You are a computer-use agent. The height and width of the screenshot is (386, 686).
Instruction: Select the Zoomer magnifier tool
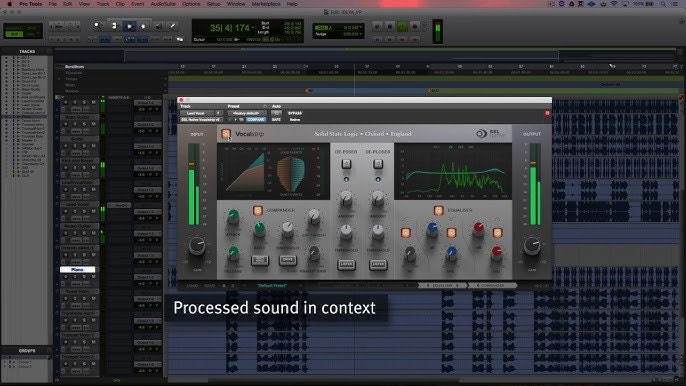98,26
